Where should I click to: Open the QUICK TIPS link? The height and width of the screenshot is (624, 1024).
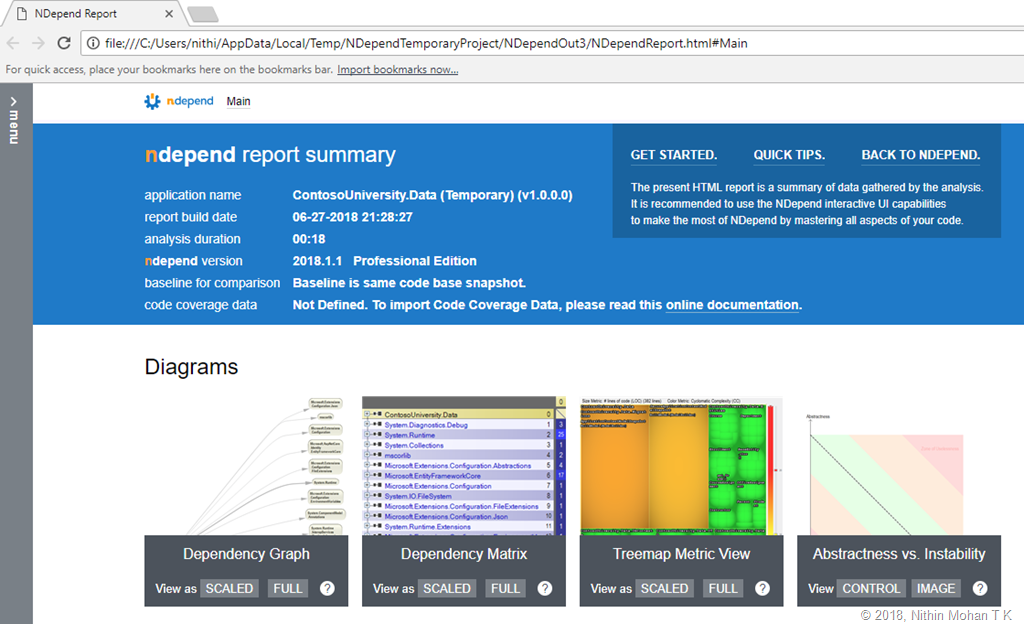pyautogui.click(x=789, y=155)
